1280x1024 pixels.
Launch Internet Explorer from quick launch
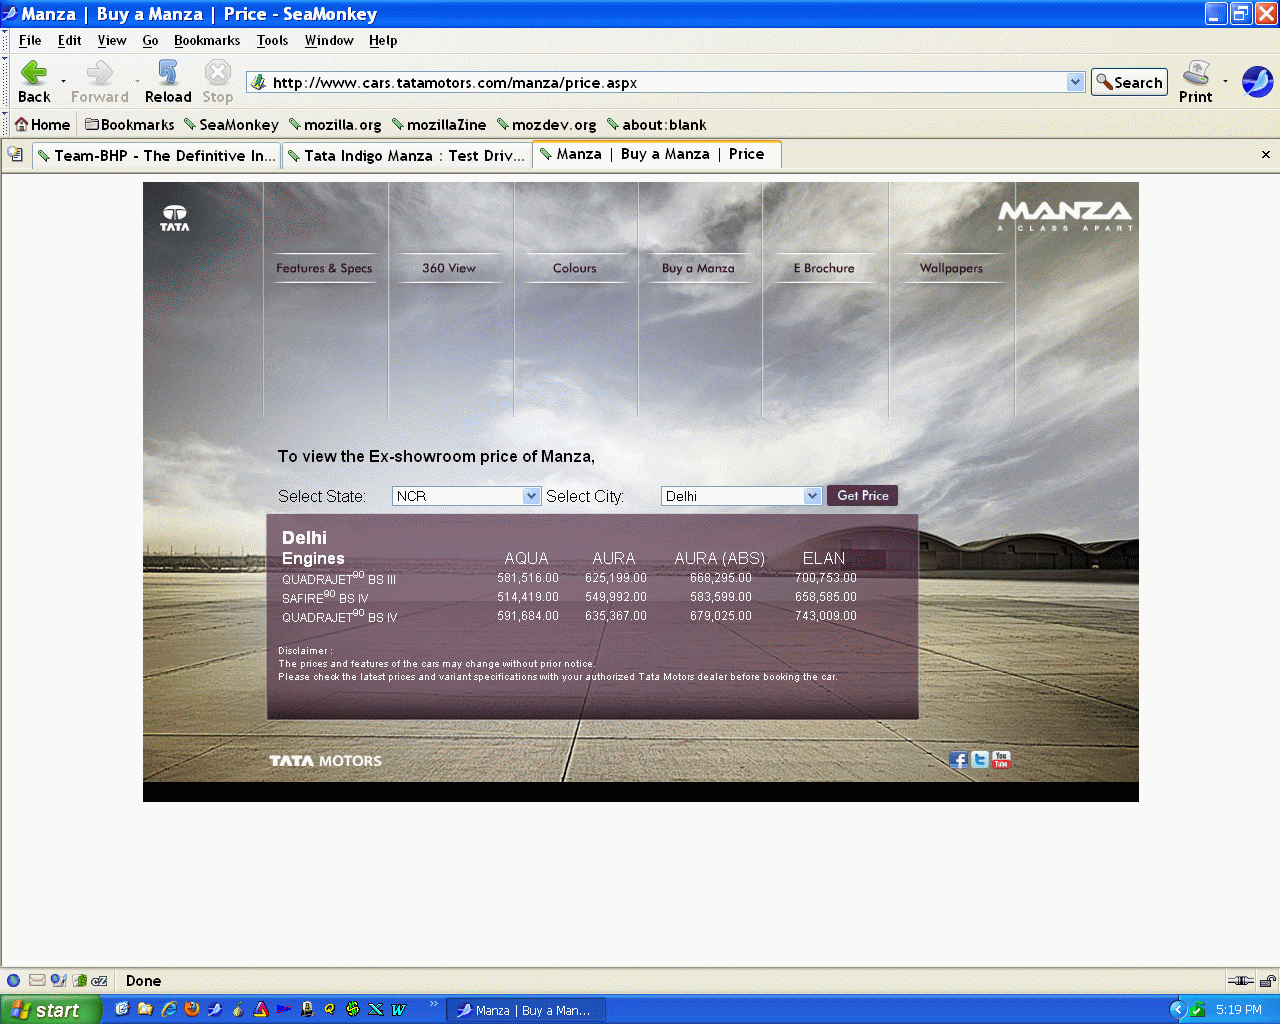[x=169, y=1010]
